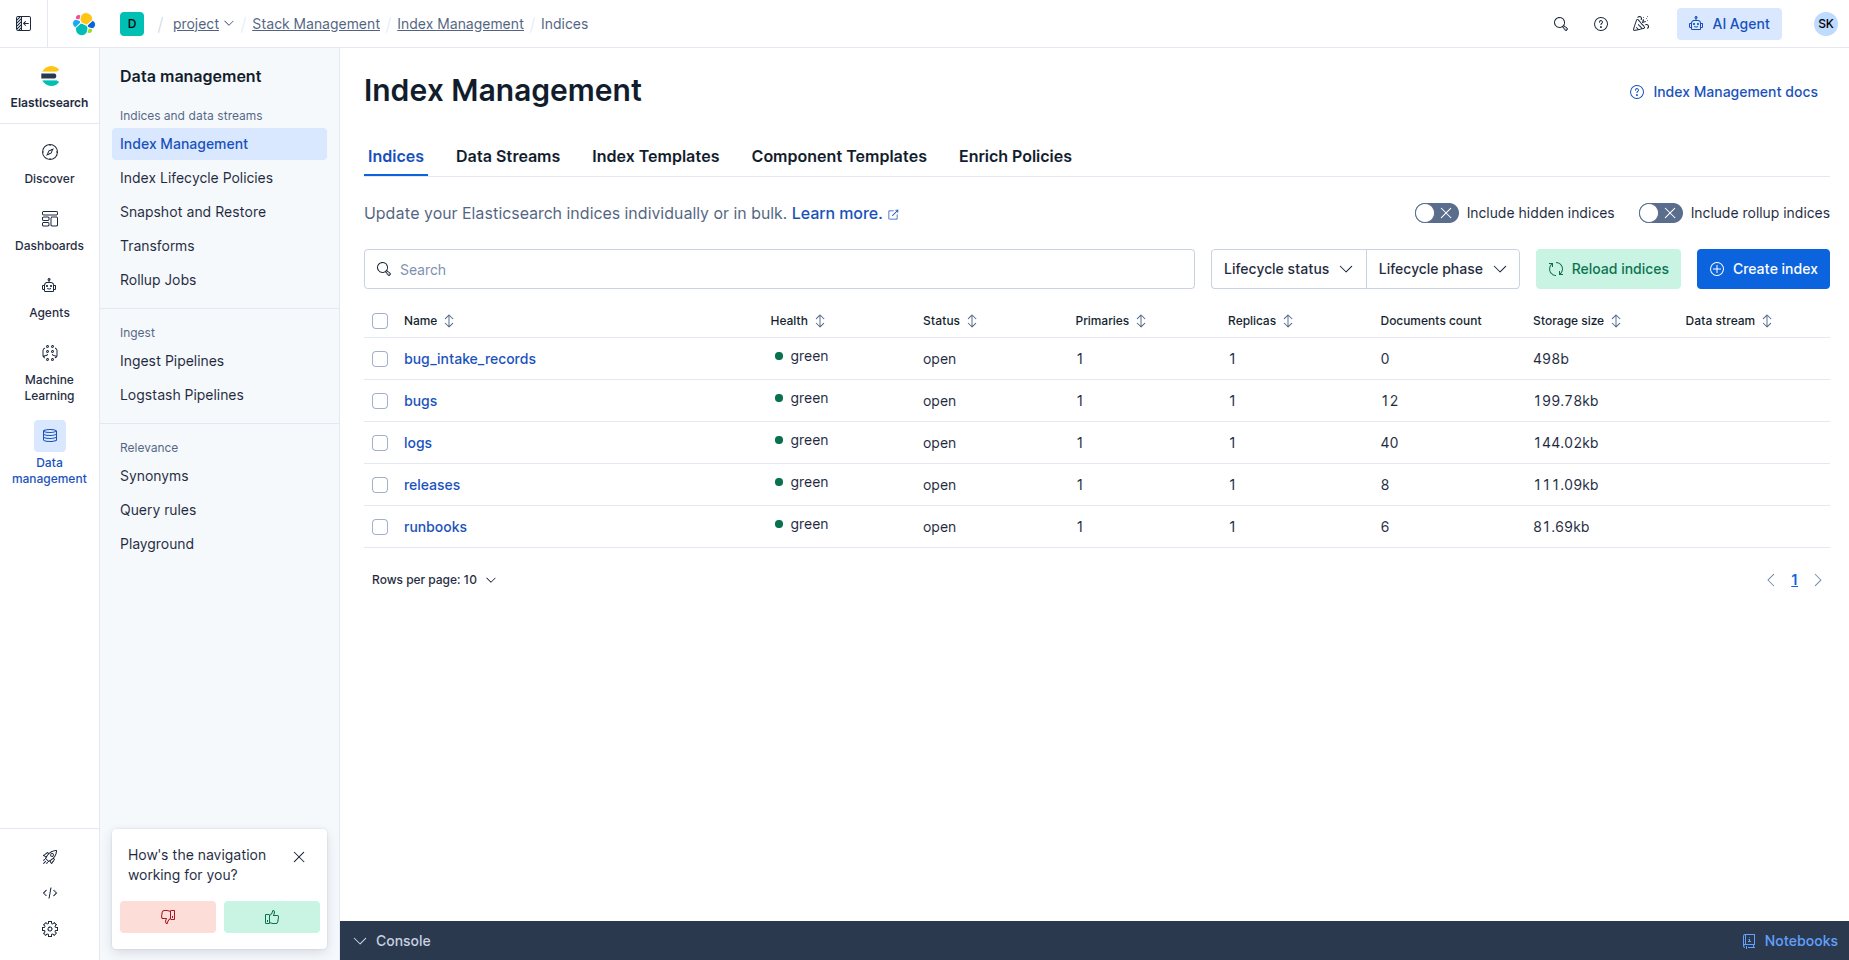Go to Stack Management breadcrumb

pyautogui.click(x=316, y=24)
